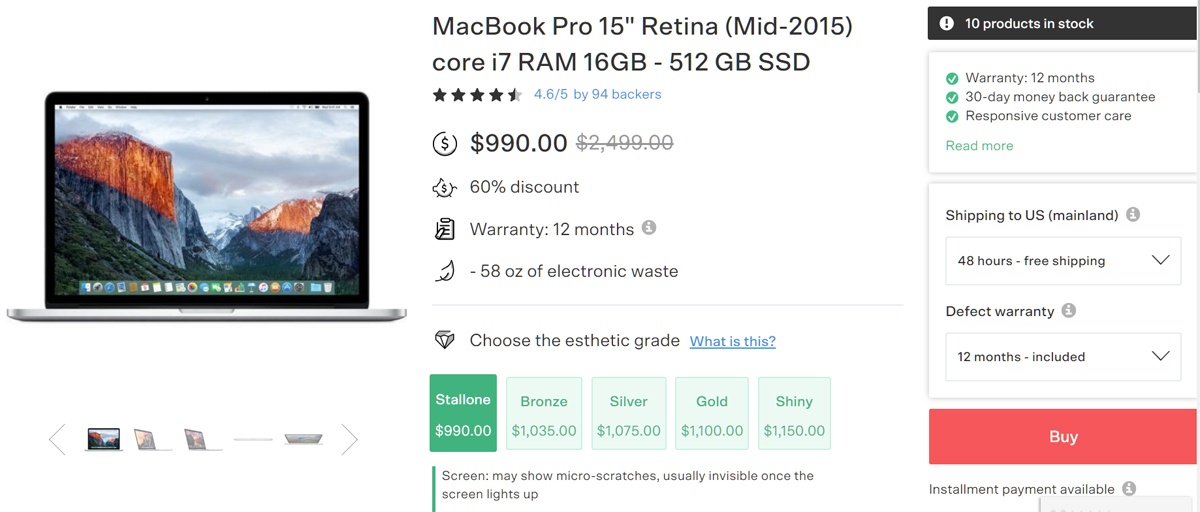Expand the defect warranty dropdown
Image resolution: width=1200 pixels, height=512 pixels.
pos(1062,357)
